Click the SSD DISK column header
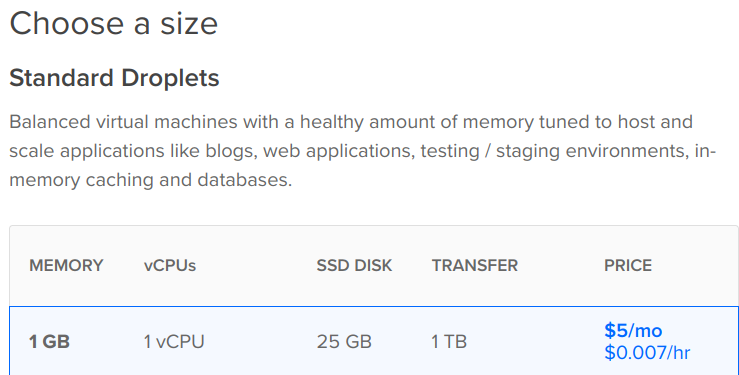The width and height of the screenshot is (739, 375). [x=354, y=266]
